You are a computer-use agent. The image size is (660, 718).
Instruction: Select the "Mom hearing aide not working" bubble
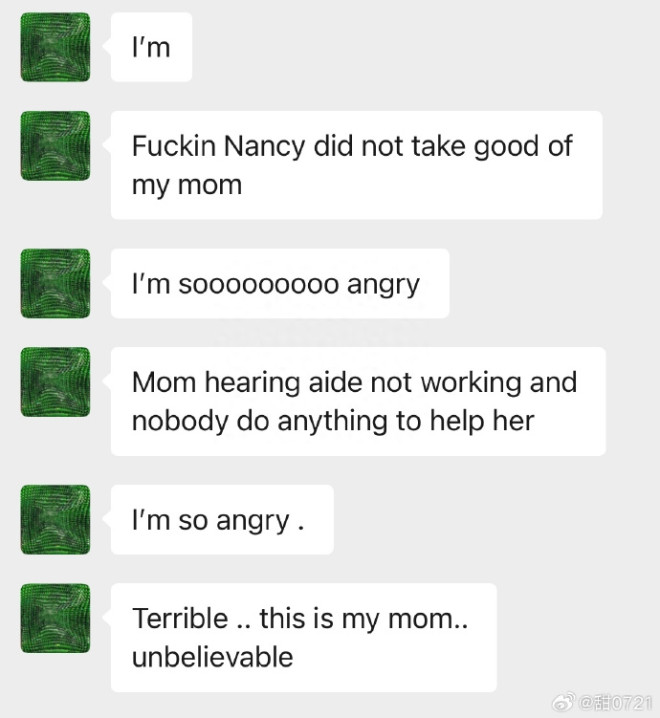357,401
